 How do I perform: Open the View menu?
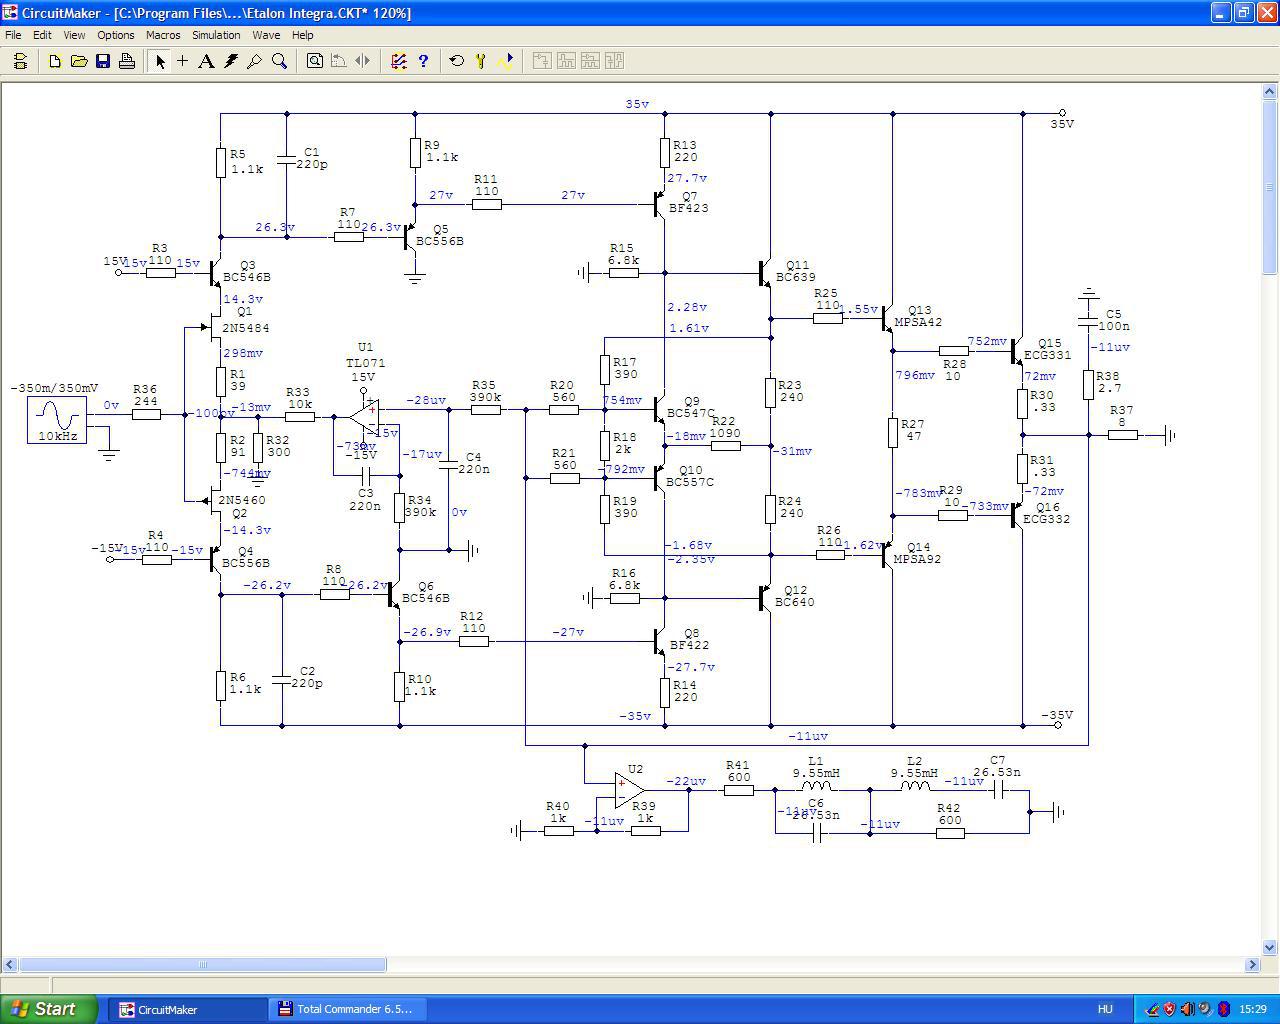tap(74, 35)
